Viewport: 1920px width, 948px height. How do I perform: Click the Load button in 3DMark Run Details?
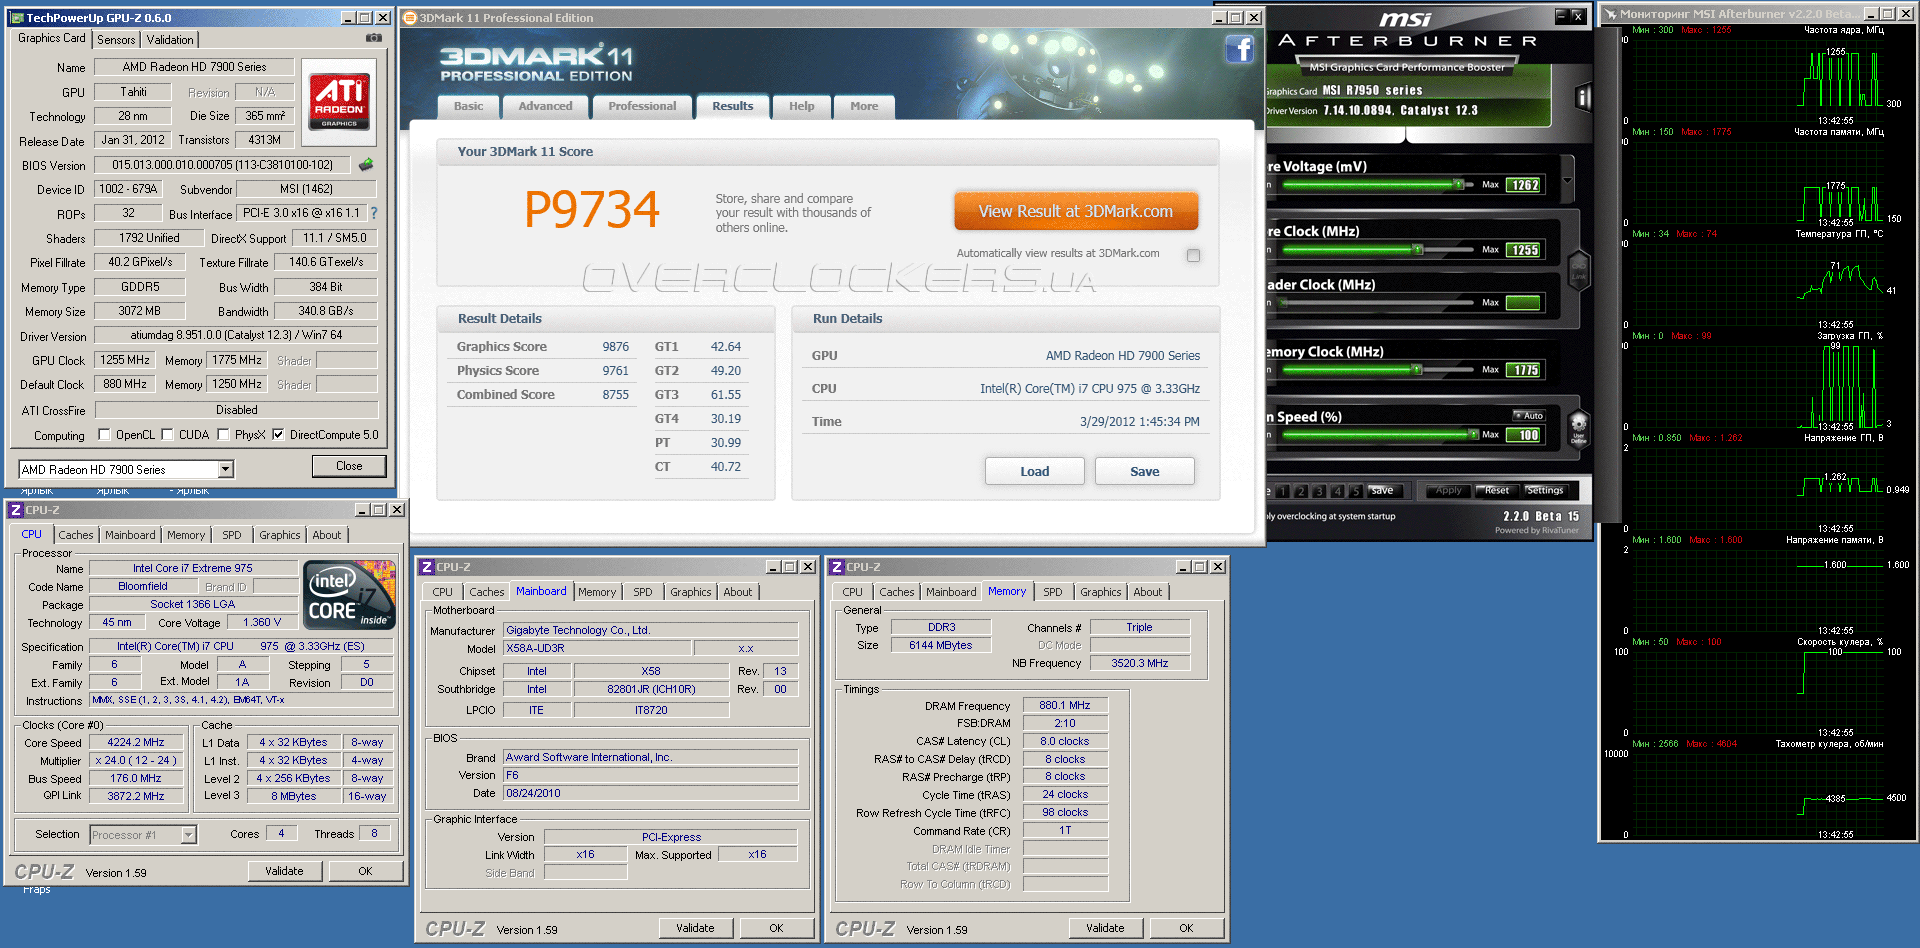(x=1035, y=471)
